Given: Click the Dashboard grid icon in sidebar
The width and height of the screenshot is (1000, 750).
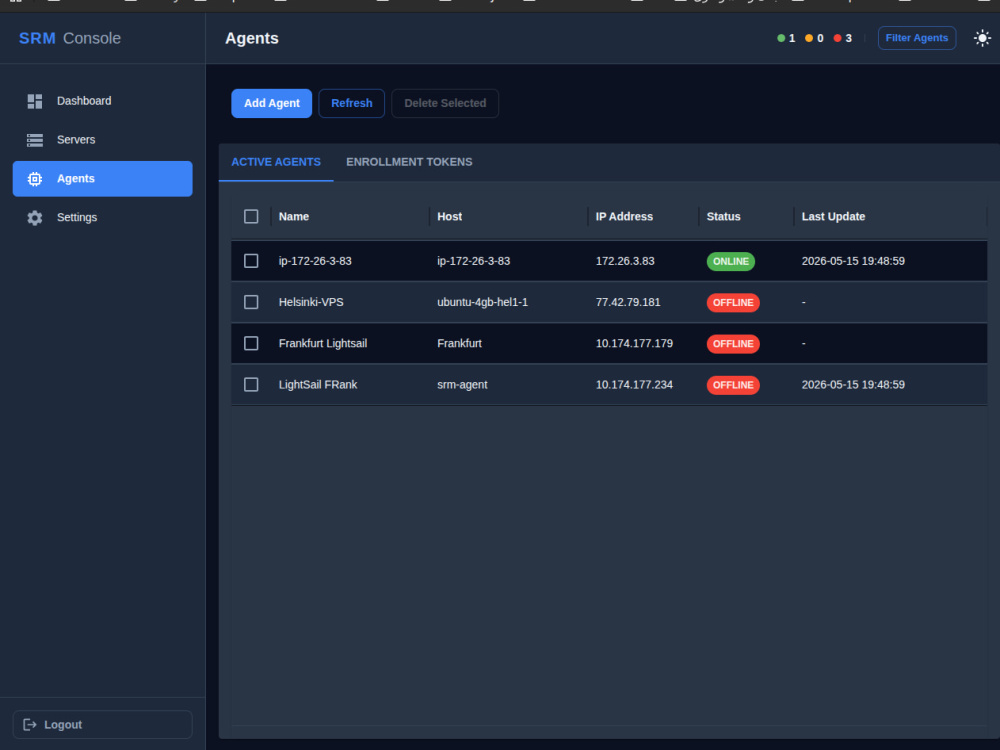Looking at the screenshot, I should pyautogui.click(x=34, y=101).
